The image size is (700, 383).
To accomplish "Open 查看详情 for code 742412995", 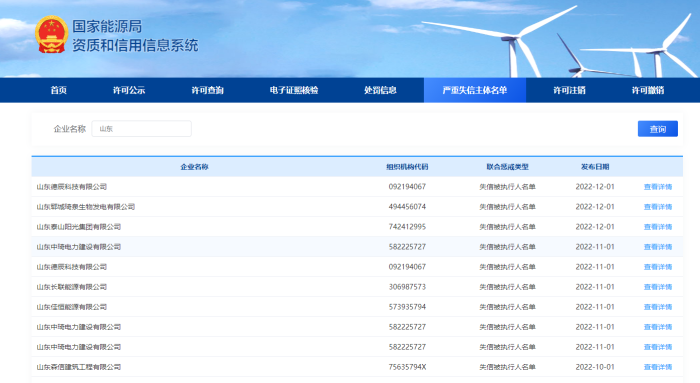I will click(x=658, y=227).
